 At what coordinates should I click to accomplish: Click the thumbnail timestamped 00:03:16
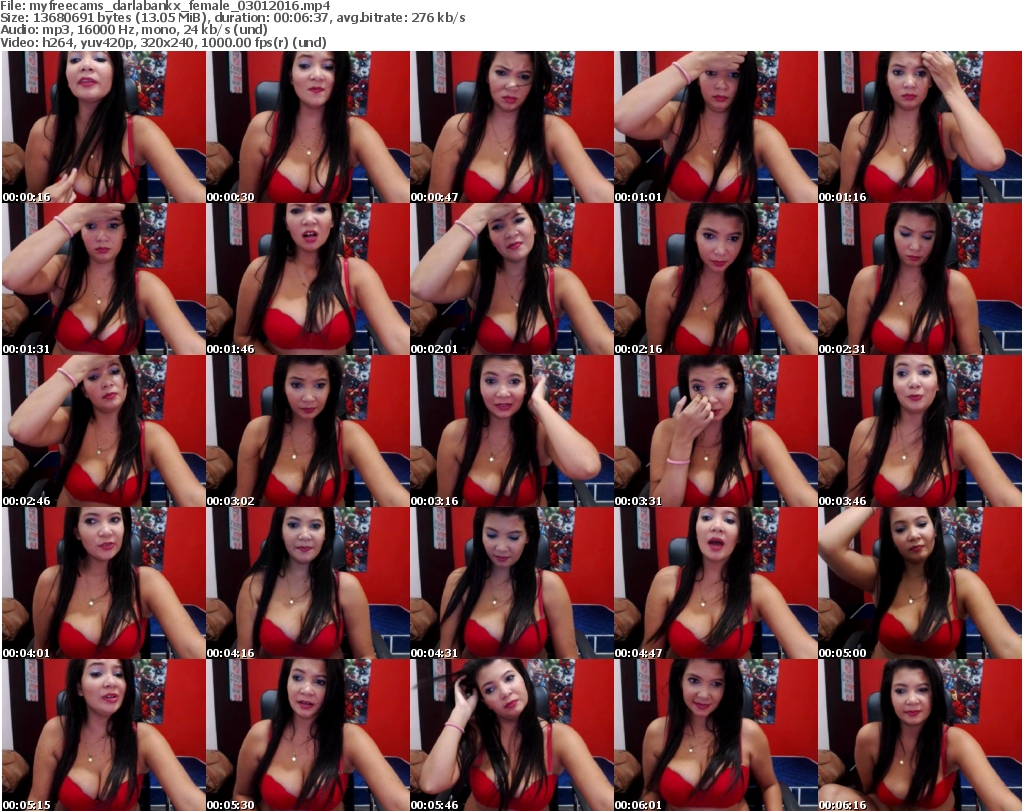pyautogui.click(x=511, y=432)
